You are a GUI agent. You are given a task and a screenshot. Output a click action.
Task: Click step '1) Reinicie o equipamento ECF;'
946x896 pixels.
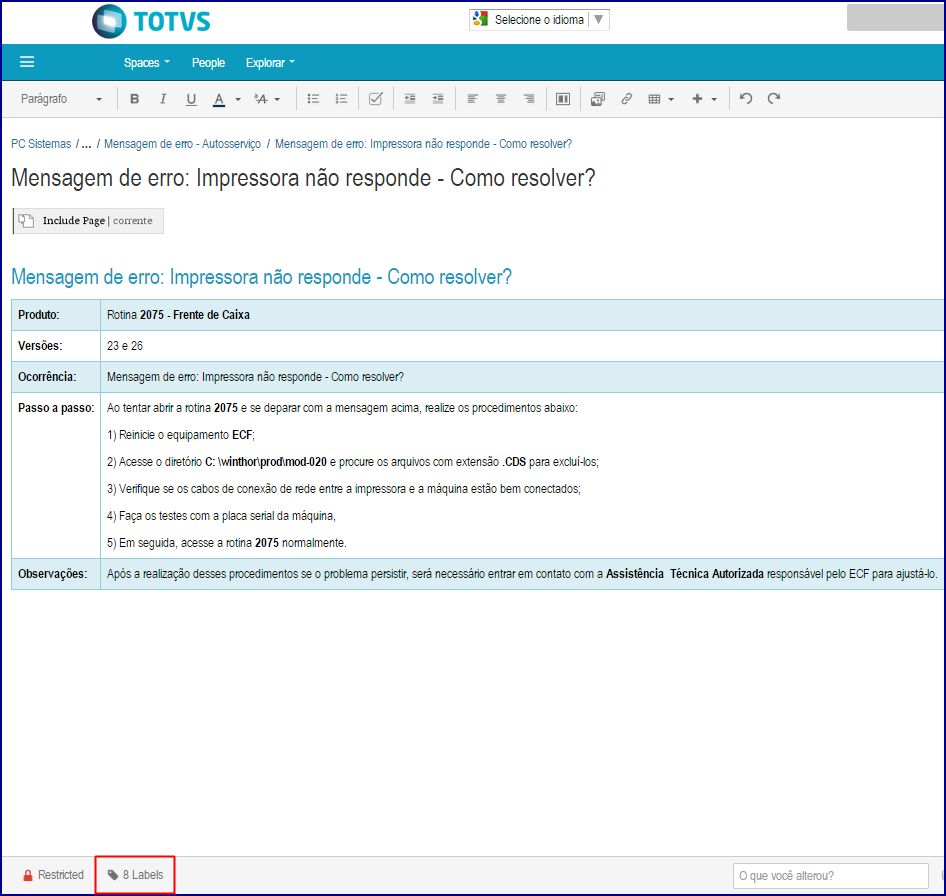pos(181,435)
